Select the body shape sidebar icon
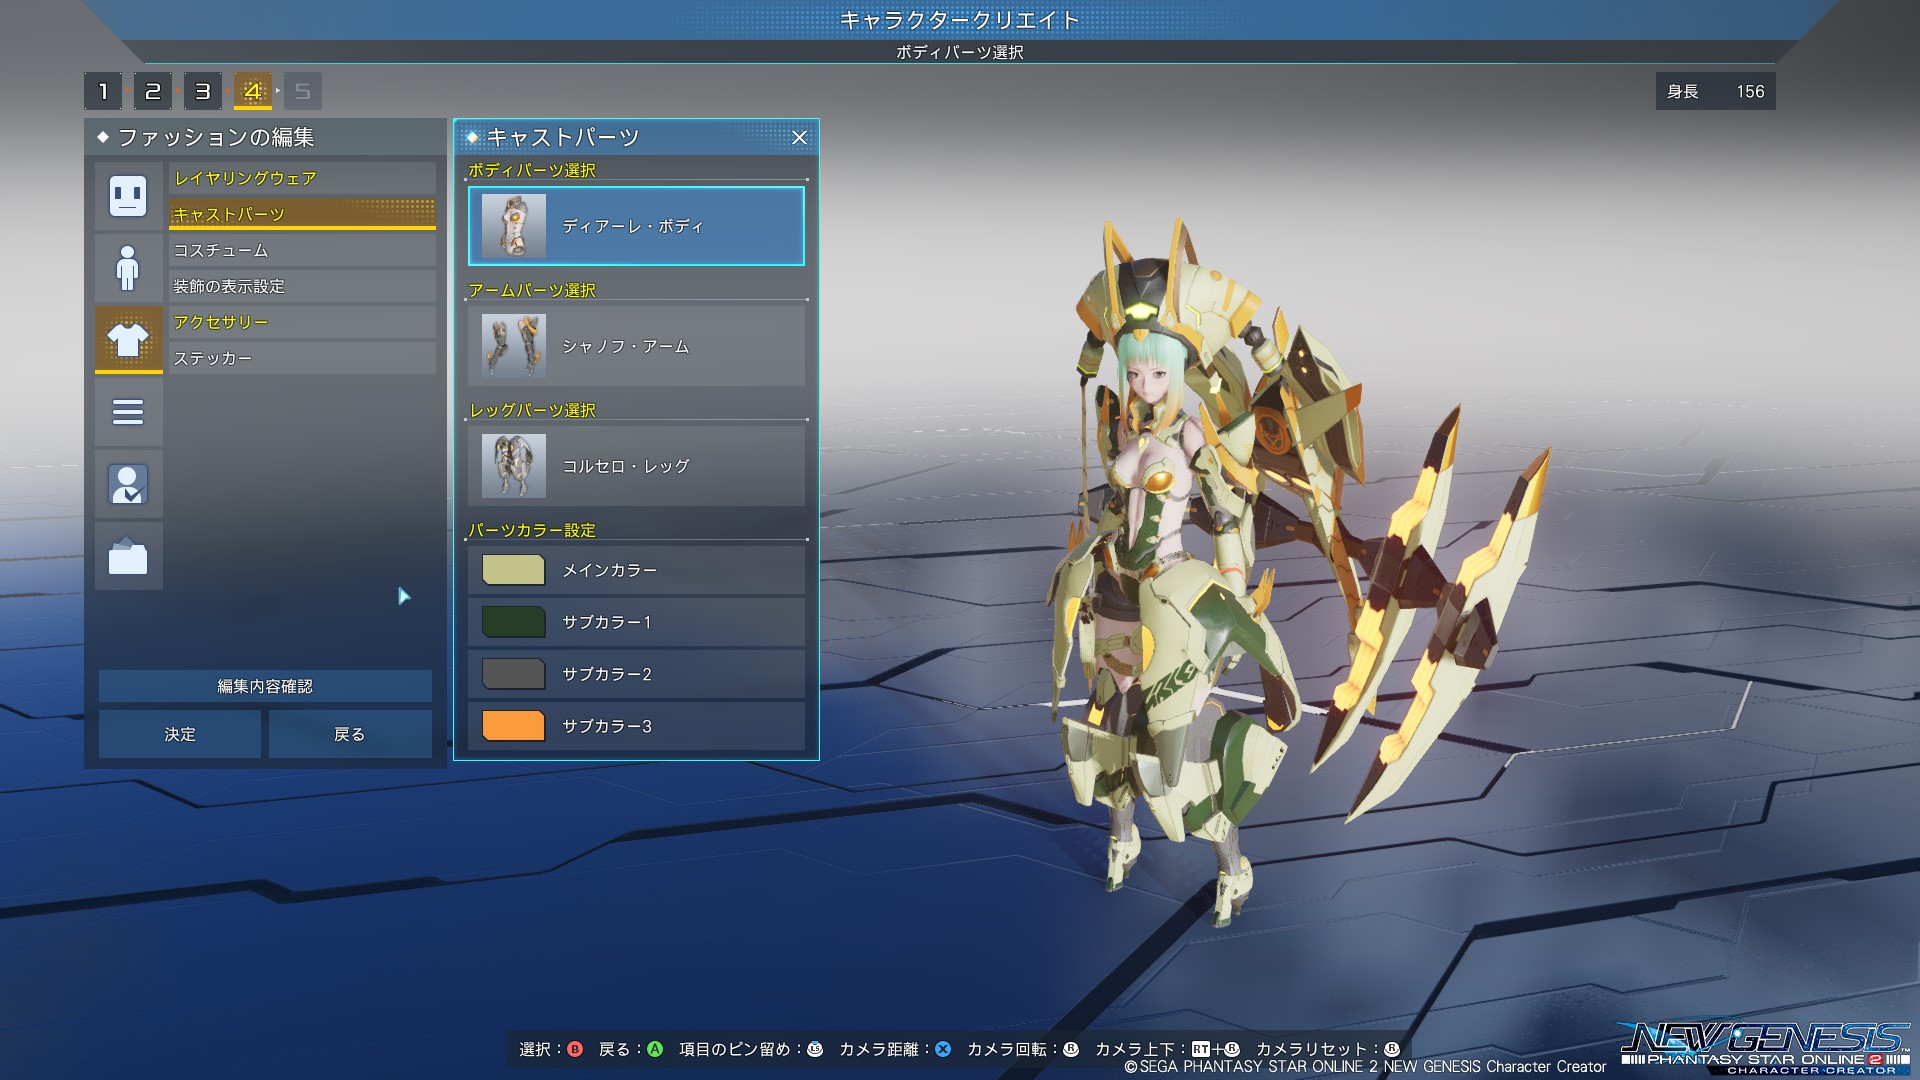 pyautogui.click(x=128, y=267)
